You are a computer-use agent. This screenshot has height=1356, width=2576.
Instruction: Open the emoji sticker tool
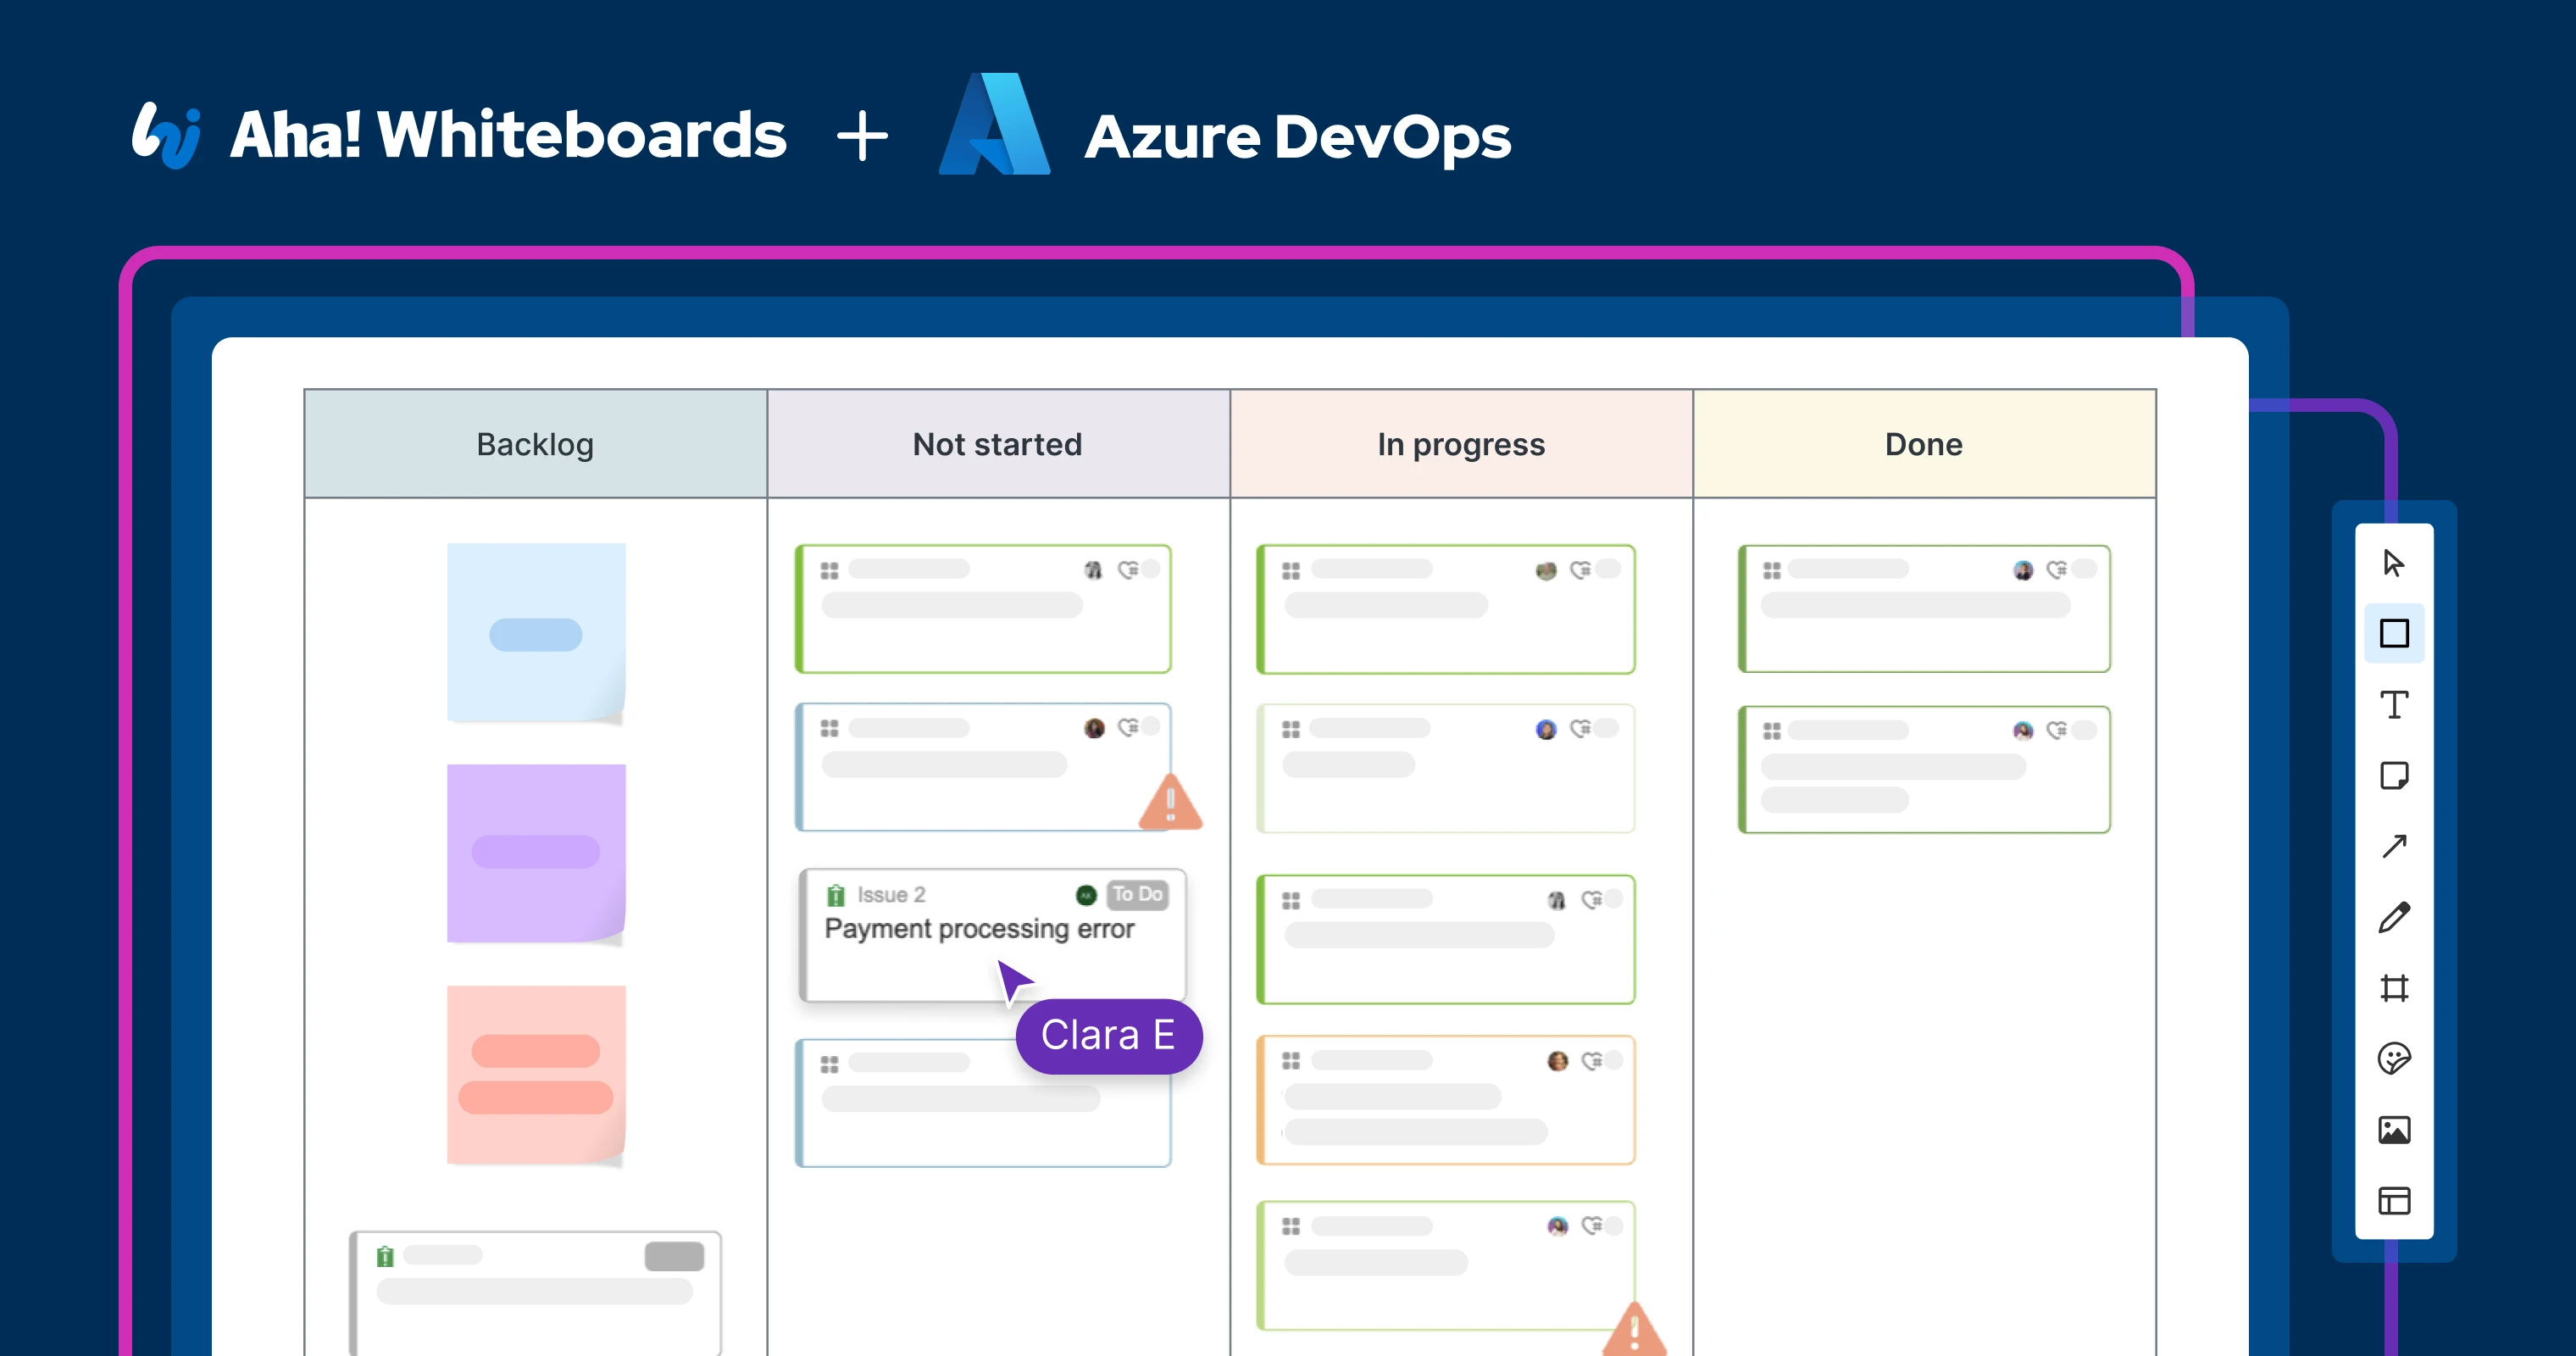coord(2393,1059)
